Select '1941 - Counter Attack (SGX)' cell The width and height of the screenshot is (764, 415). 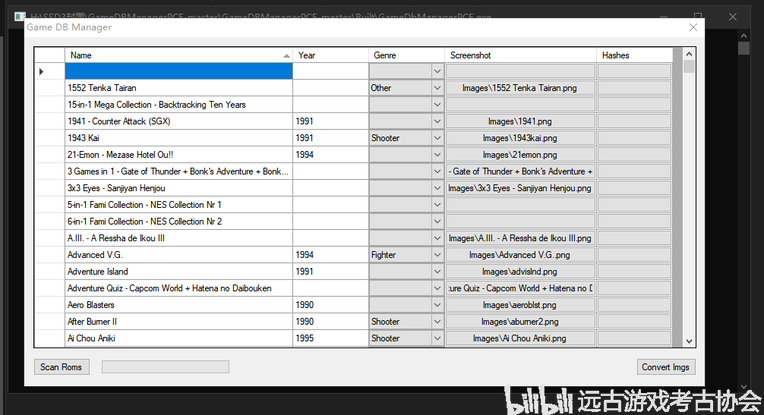click(x=178, y=122)
